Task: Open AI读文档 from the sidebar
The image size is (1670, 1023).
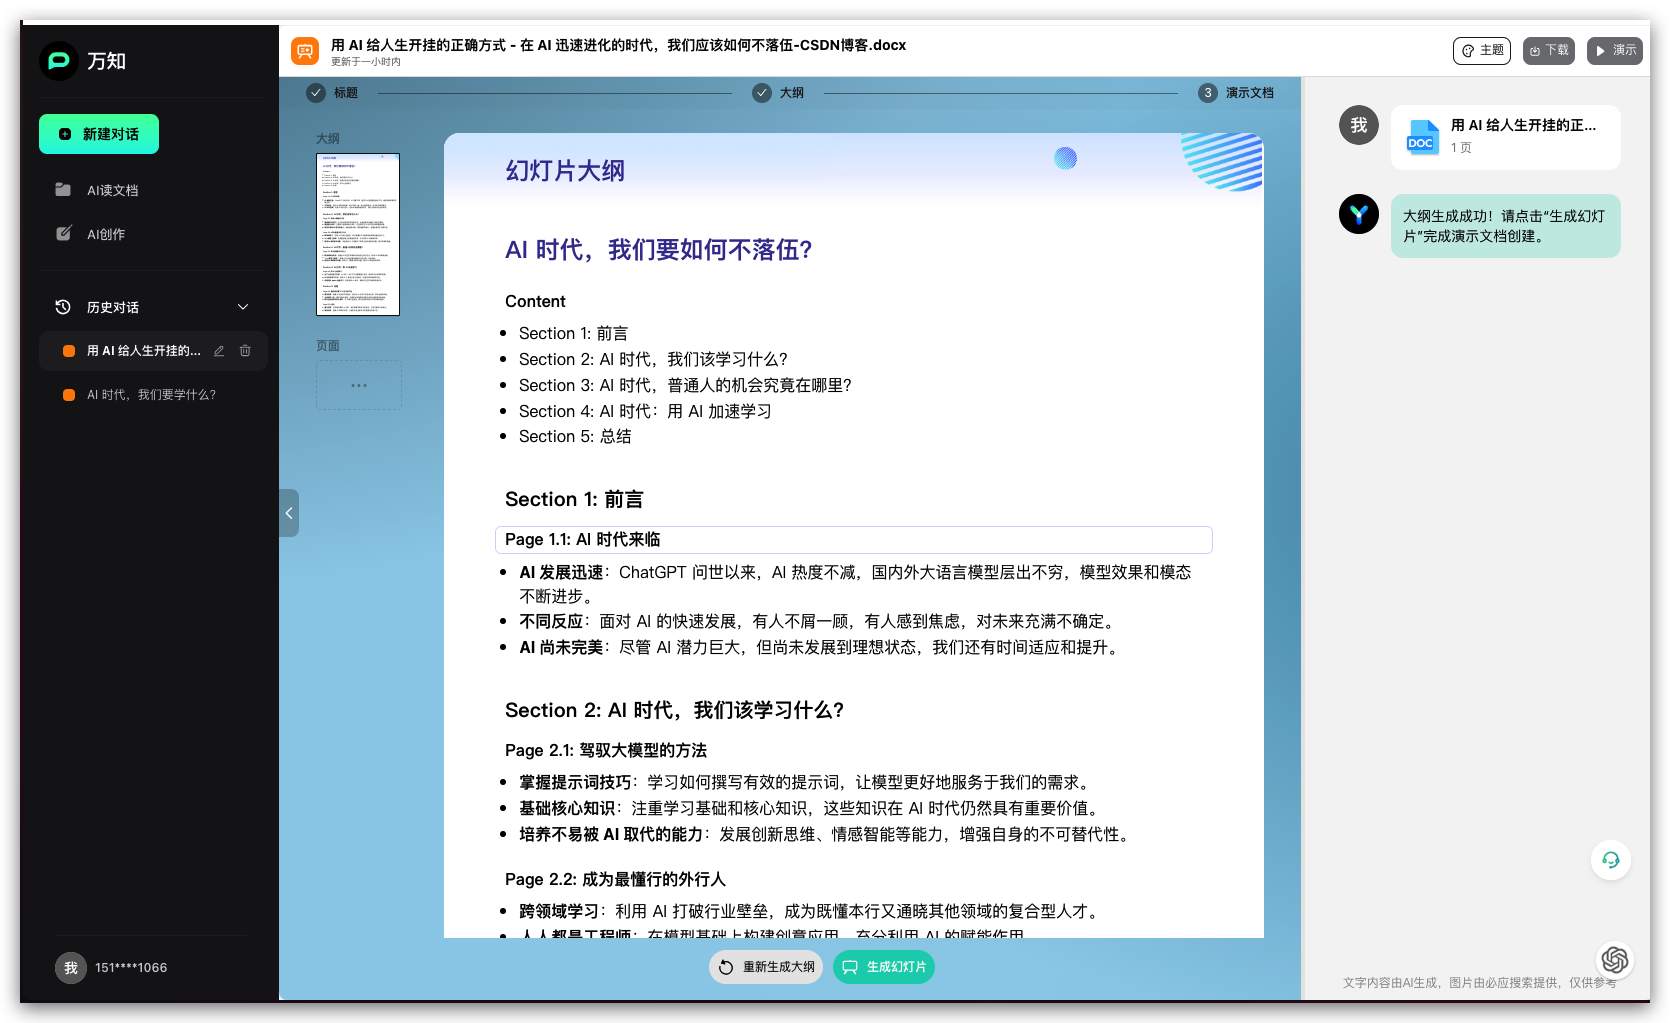Action: 112,190
